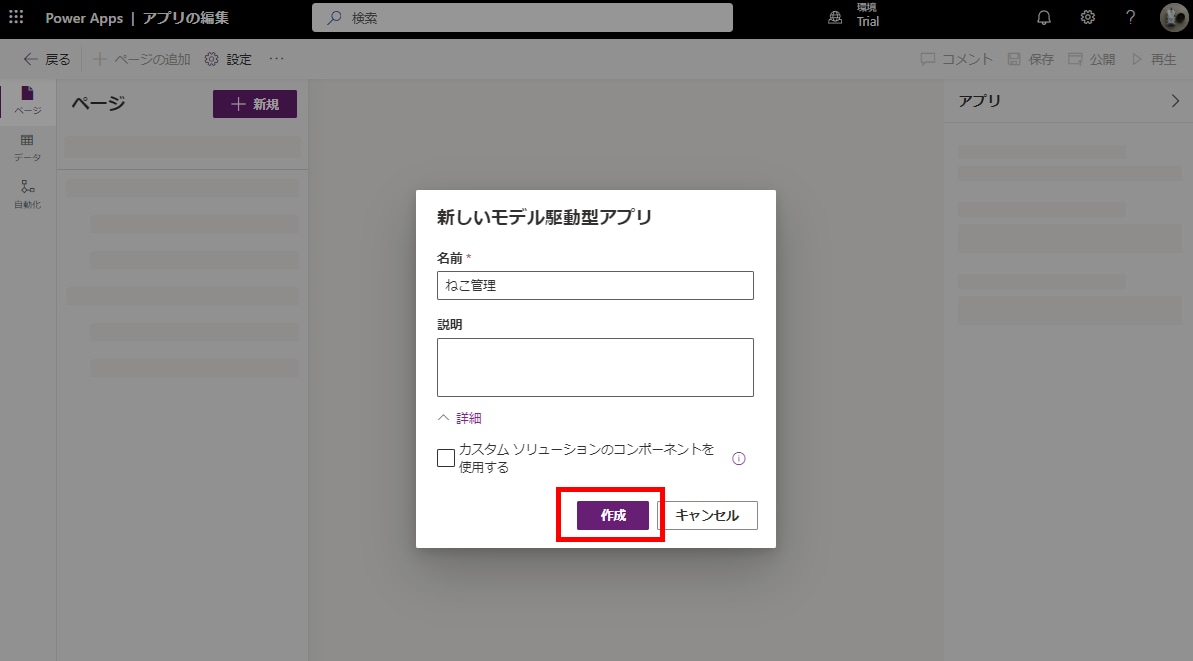Open the more options ellipsis
1193x661 pixels.
[x=276, y=59]
